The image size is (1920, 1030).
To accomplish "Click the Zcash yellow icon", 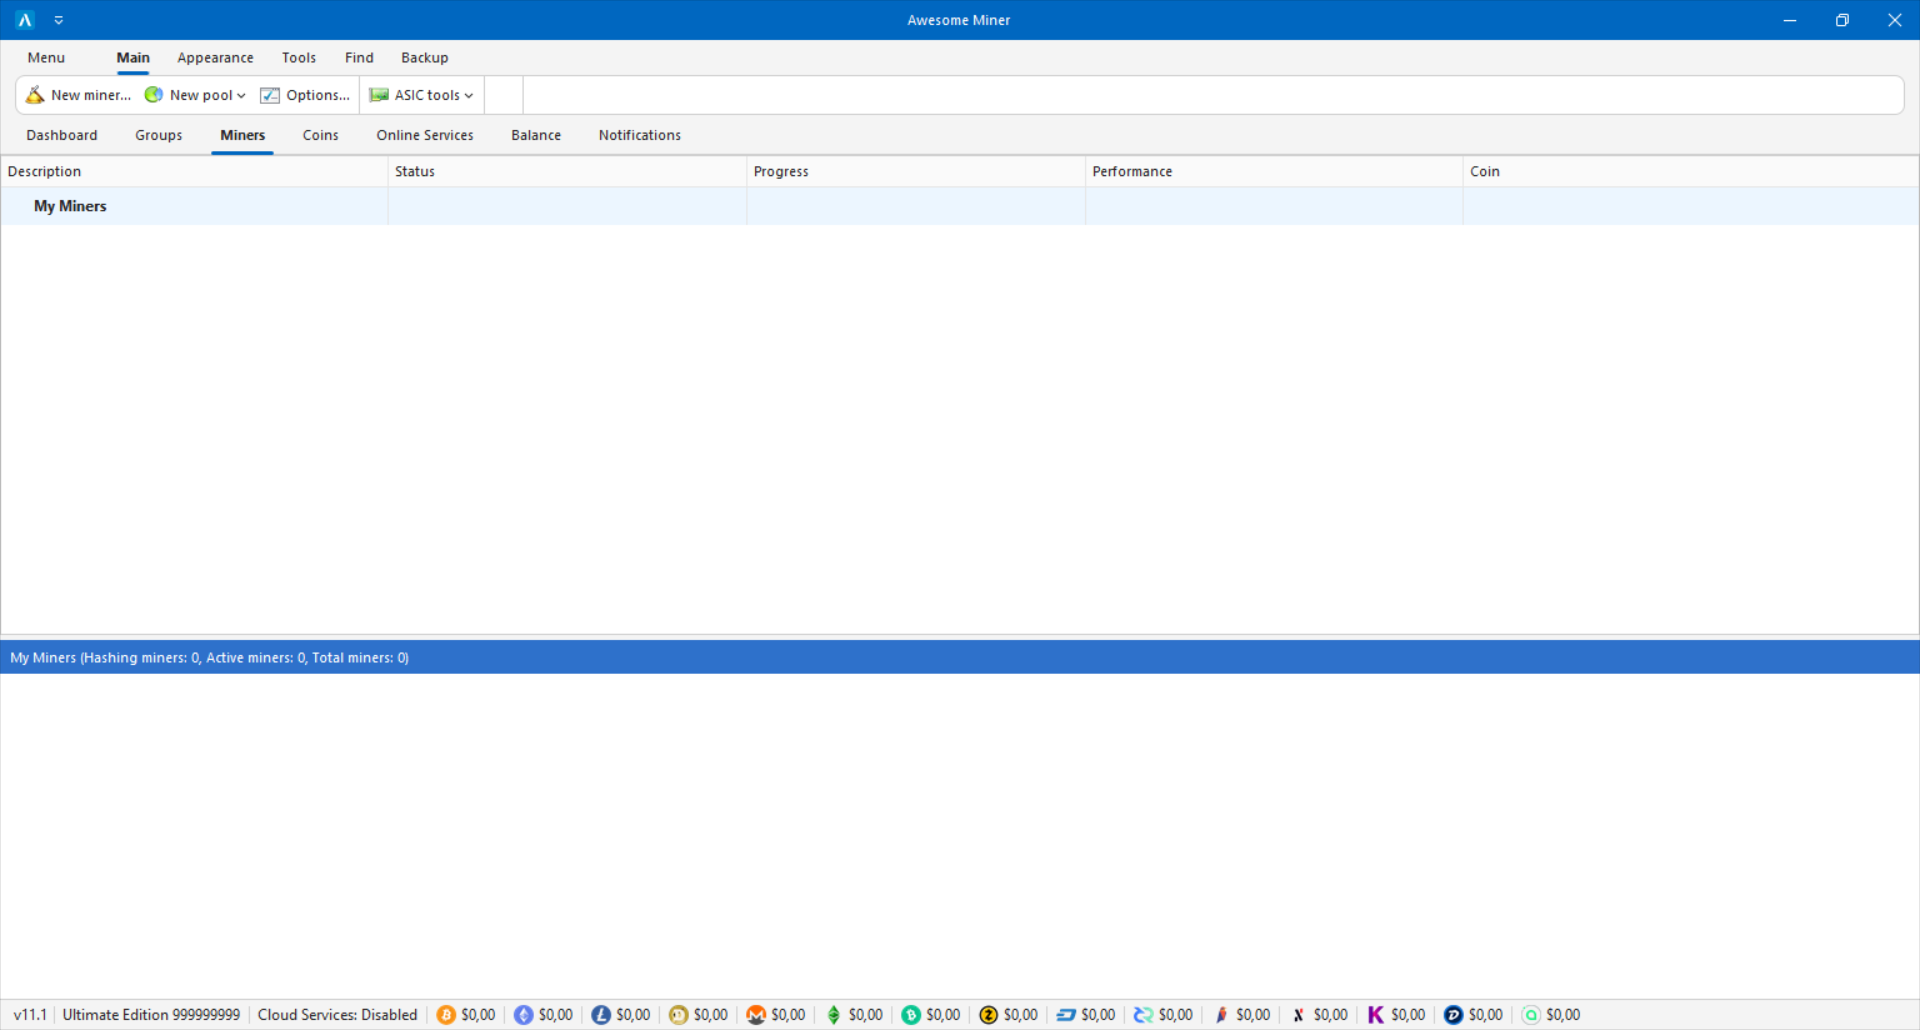I will (989, 1015).
